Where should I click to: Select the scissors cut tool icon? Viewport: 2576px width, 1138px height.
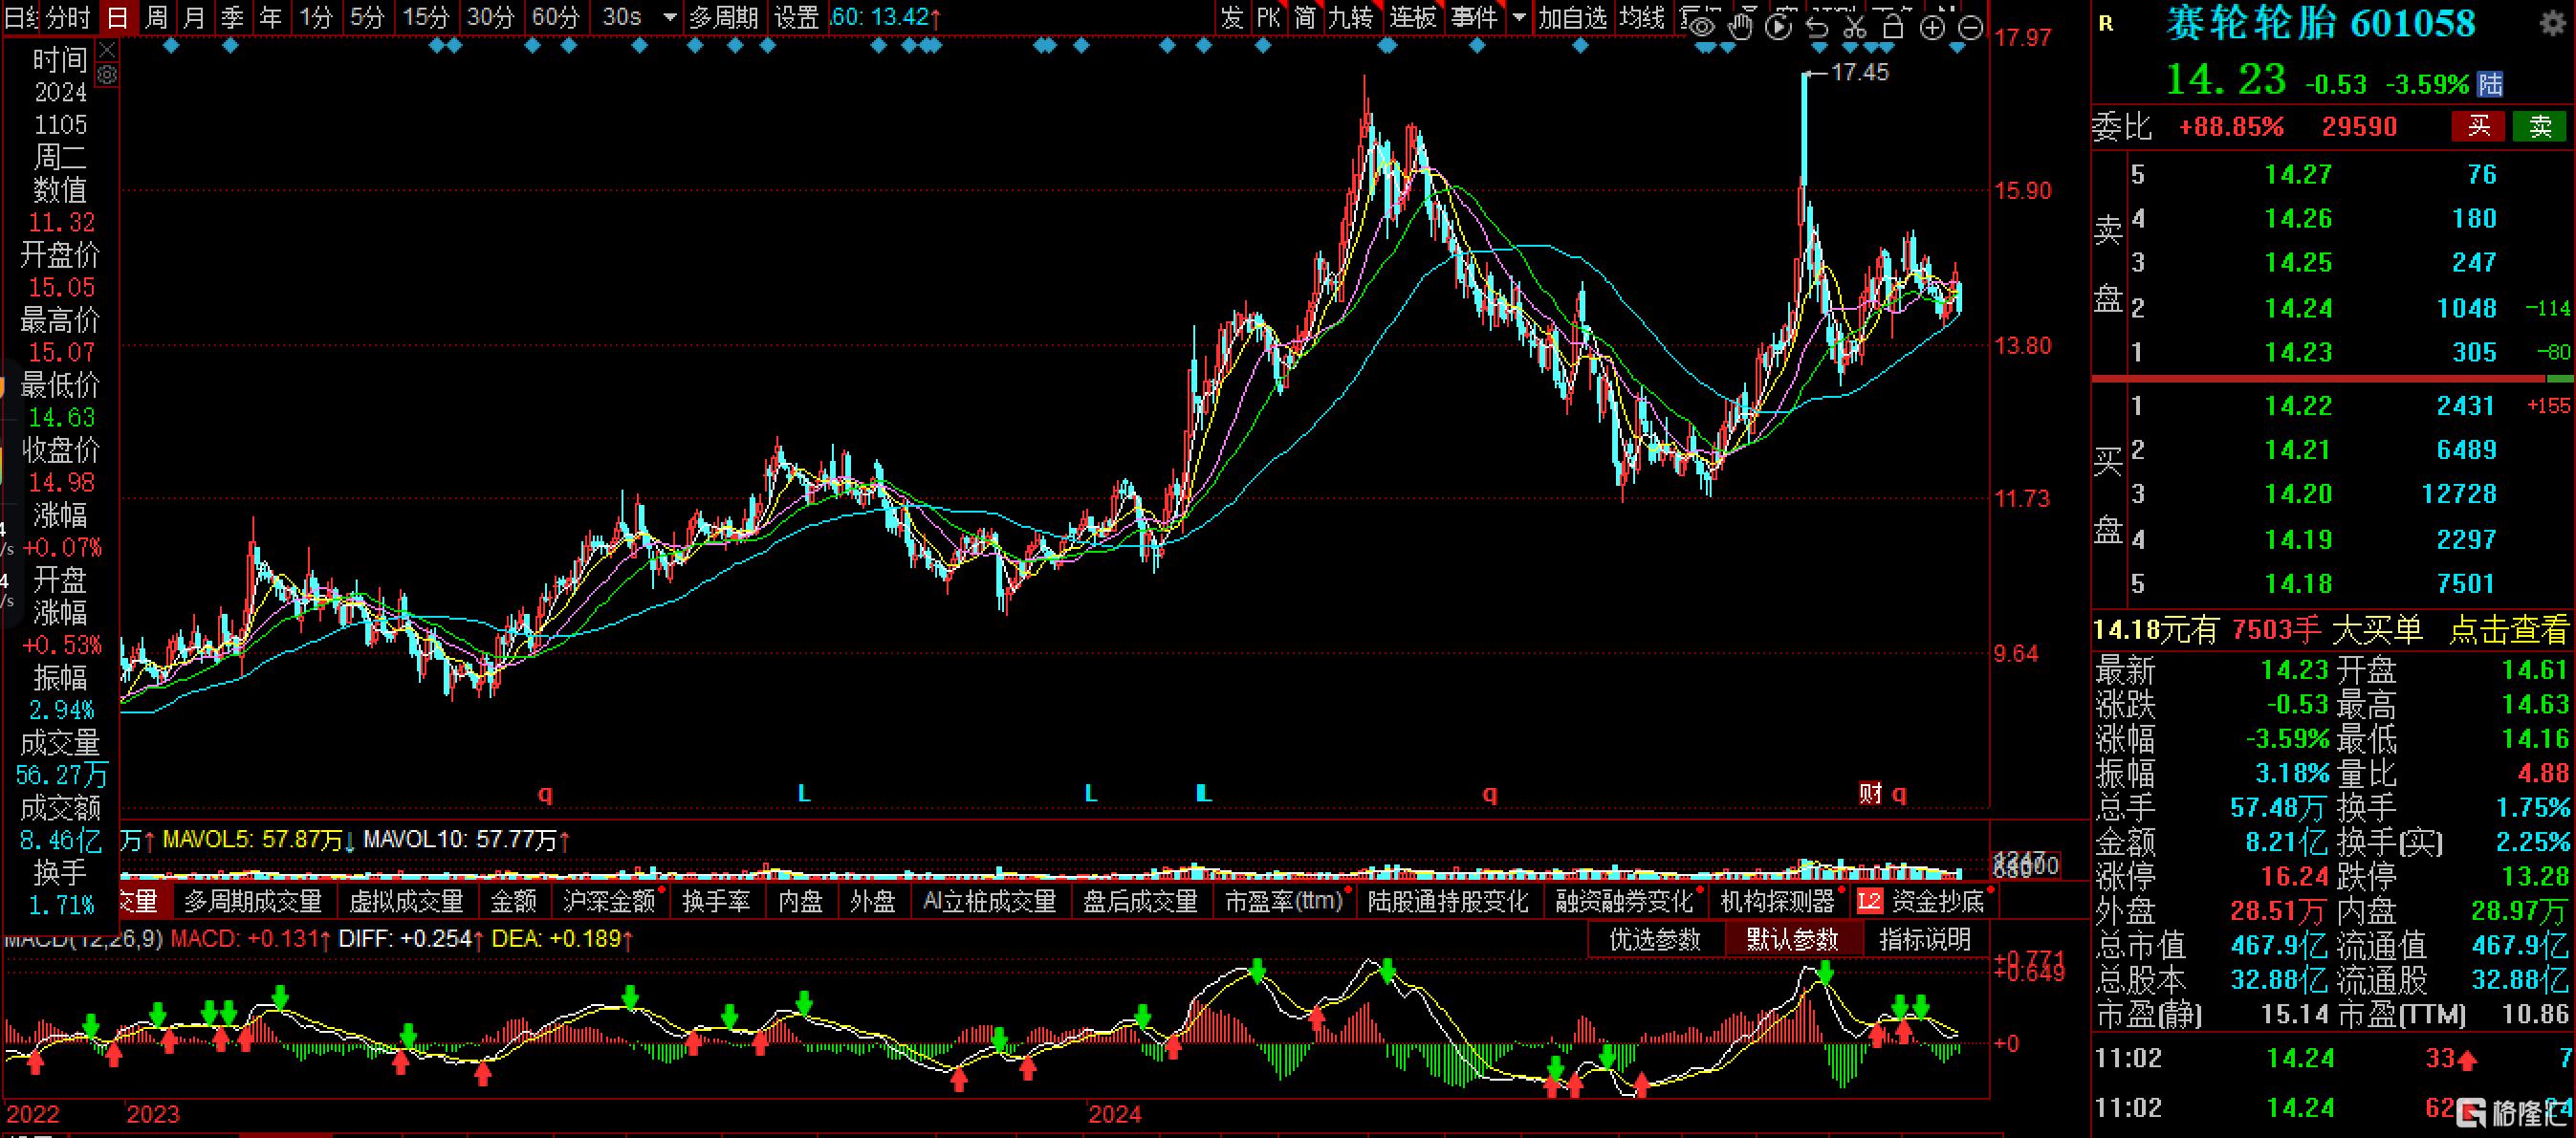coord(1855,27)
